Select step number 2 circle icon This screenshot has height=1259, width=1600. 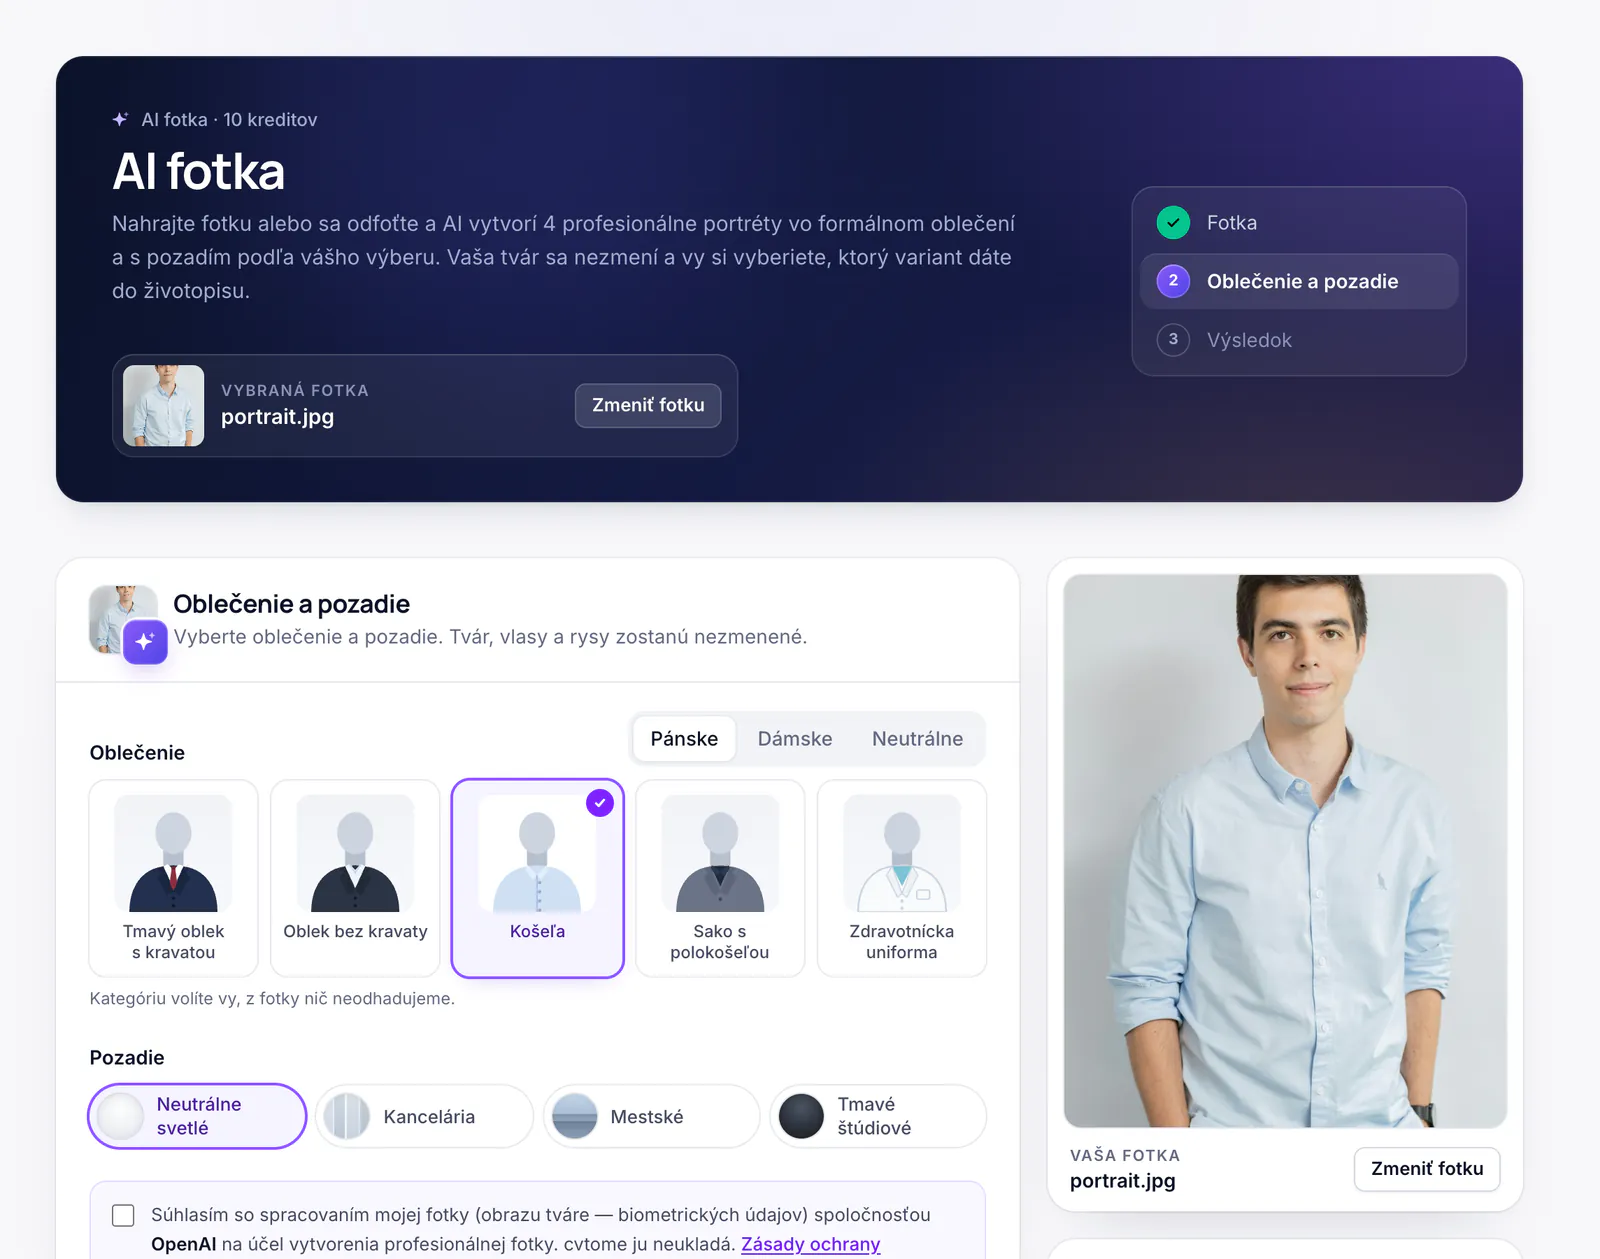[x=1173, y=281]
